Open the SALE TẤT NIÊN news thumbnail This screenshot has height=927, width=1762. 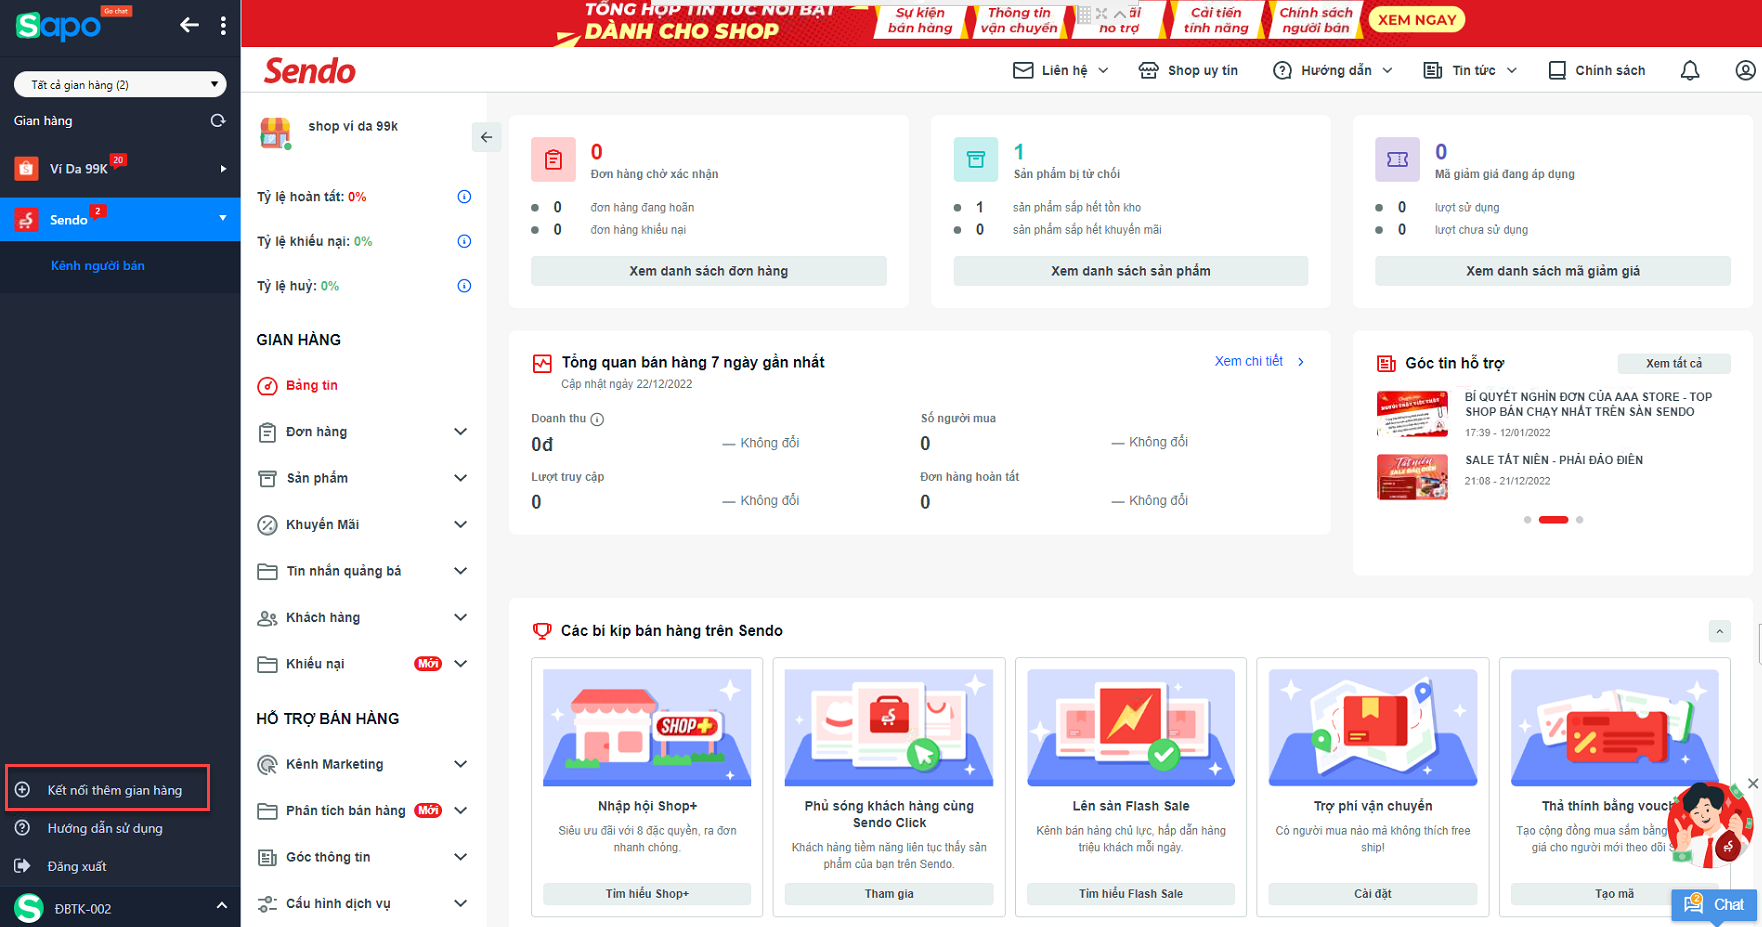click(1412, 477)
